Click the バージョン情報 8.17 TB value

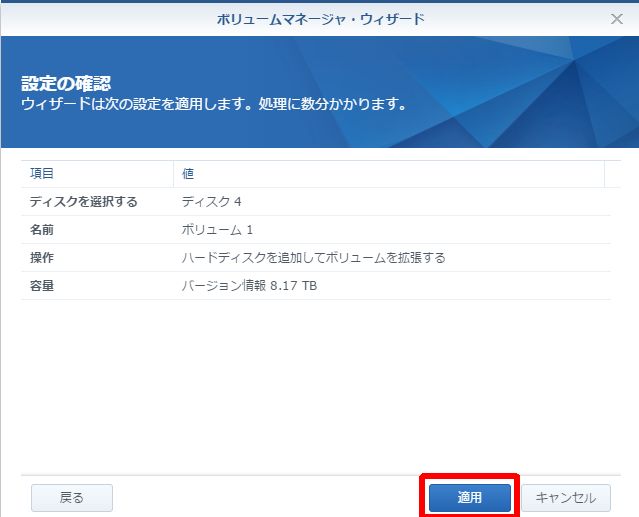tap(249, 286)
